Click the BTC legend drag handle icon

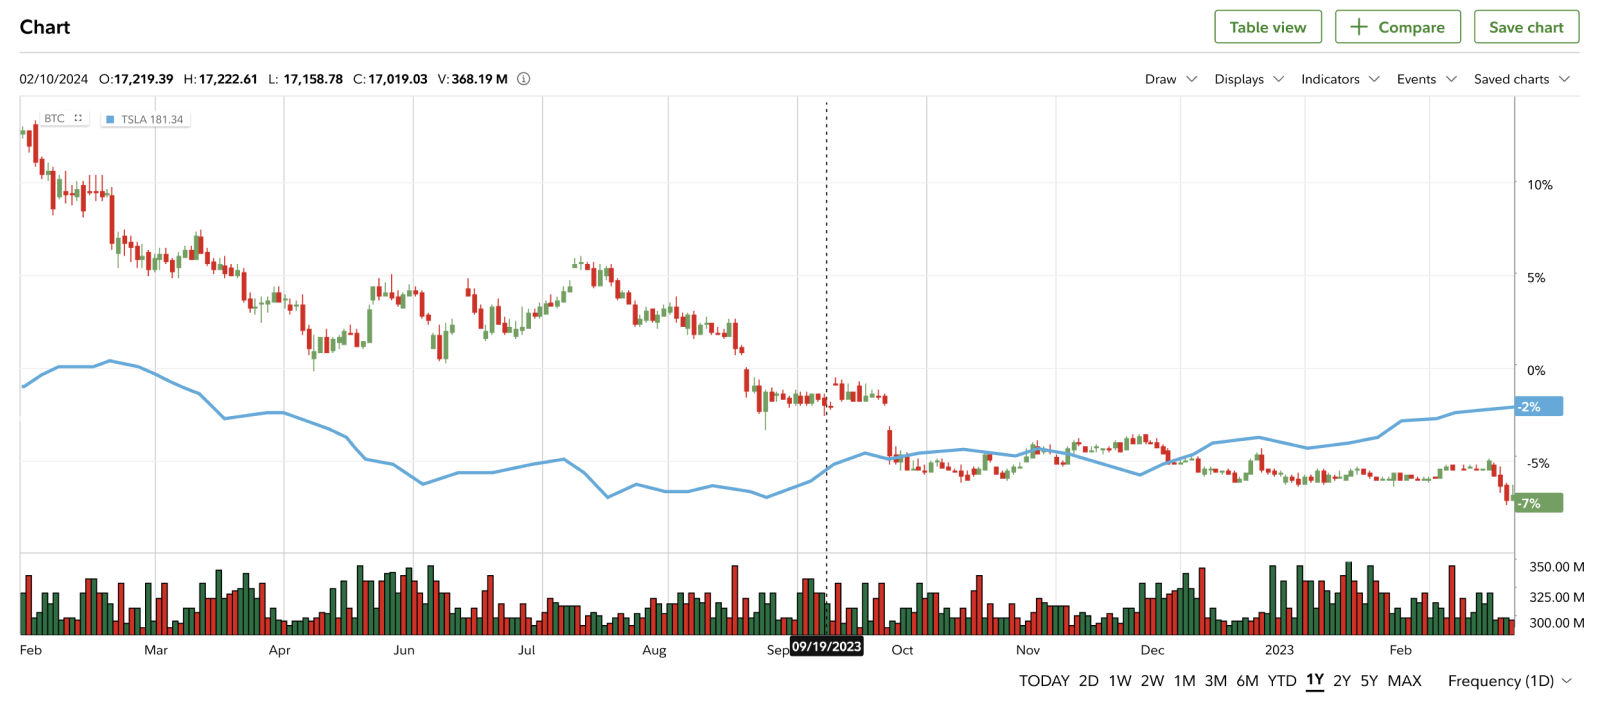pyautogui.click(x=78, y=118)
